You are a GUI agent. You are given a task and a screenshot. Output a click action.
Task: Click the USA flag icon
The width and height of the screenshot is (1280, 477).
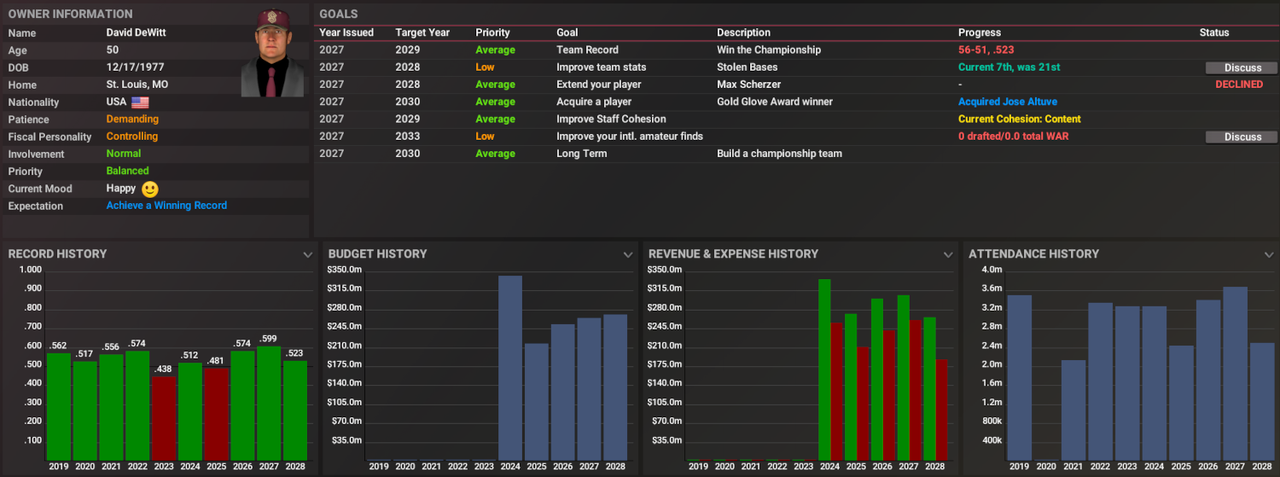pos(139,102)
